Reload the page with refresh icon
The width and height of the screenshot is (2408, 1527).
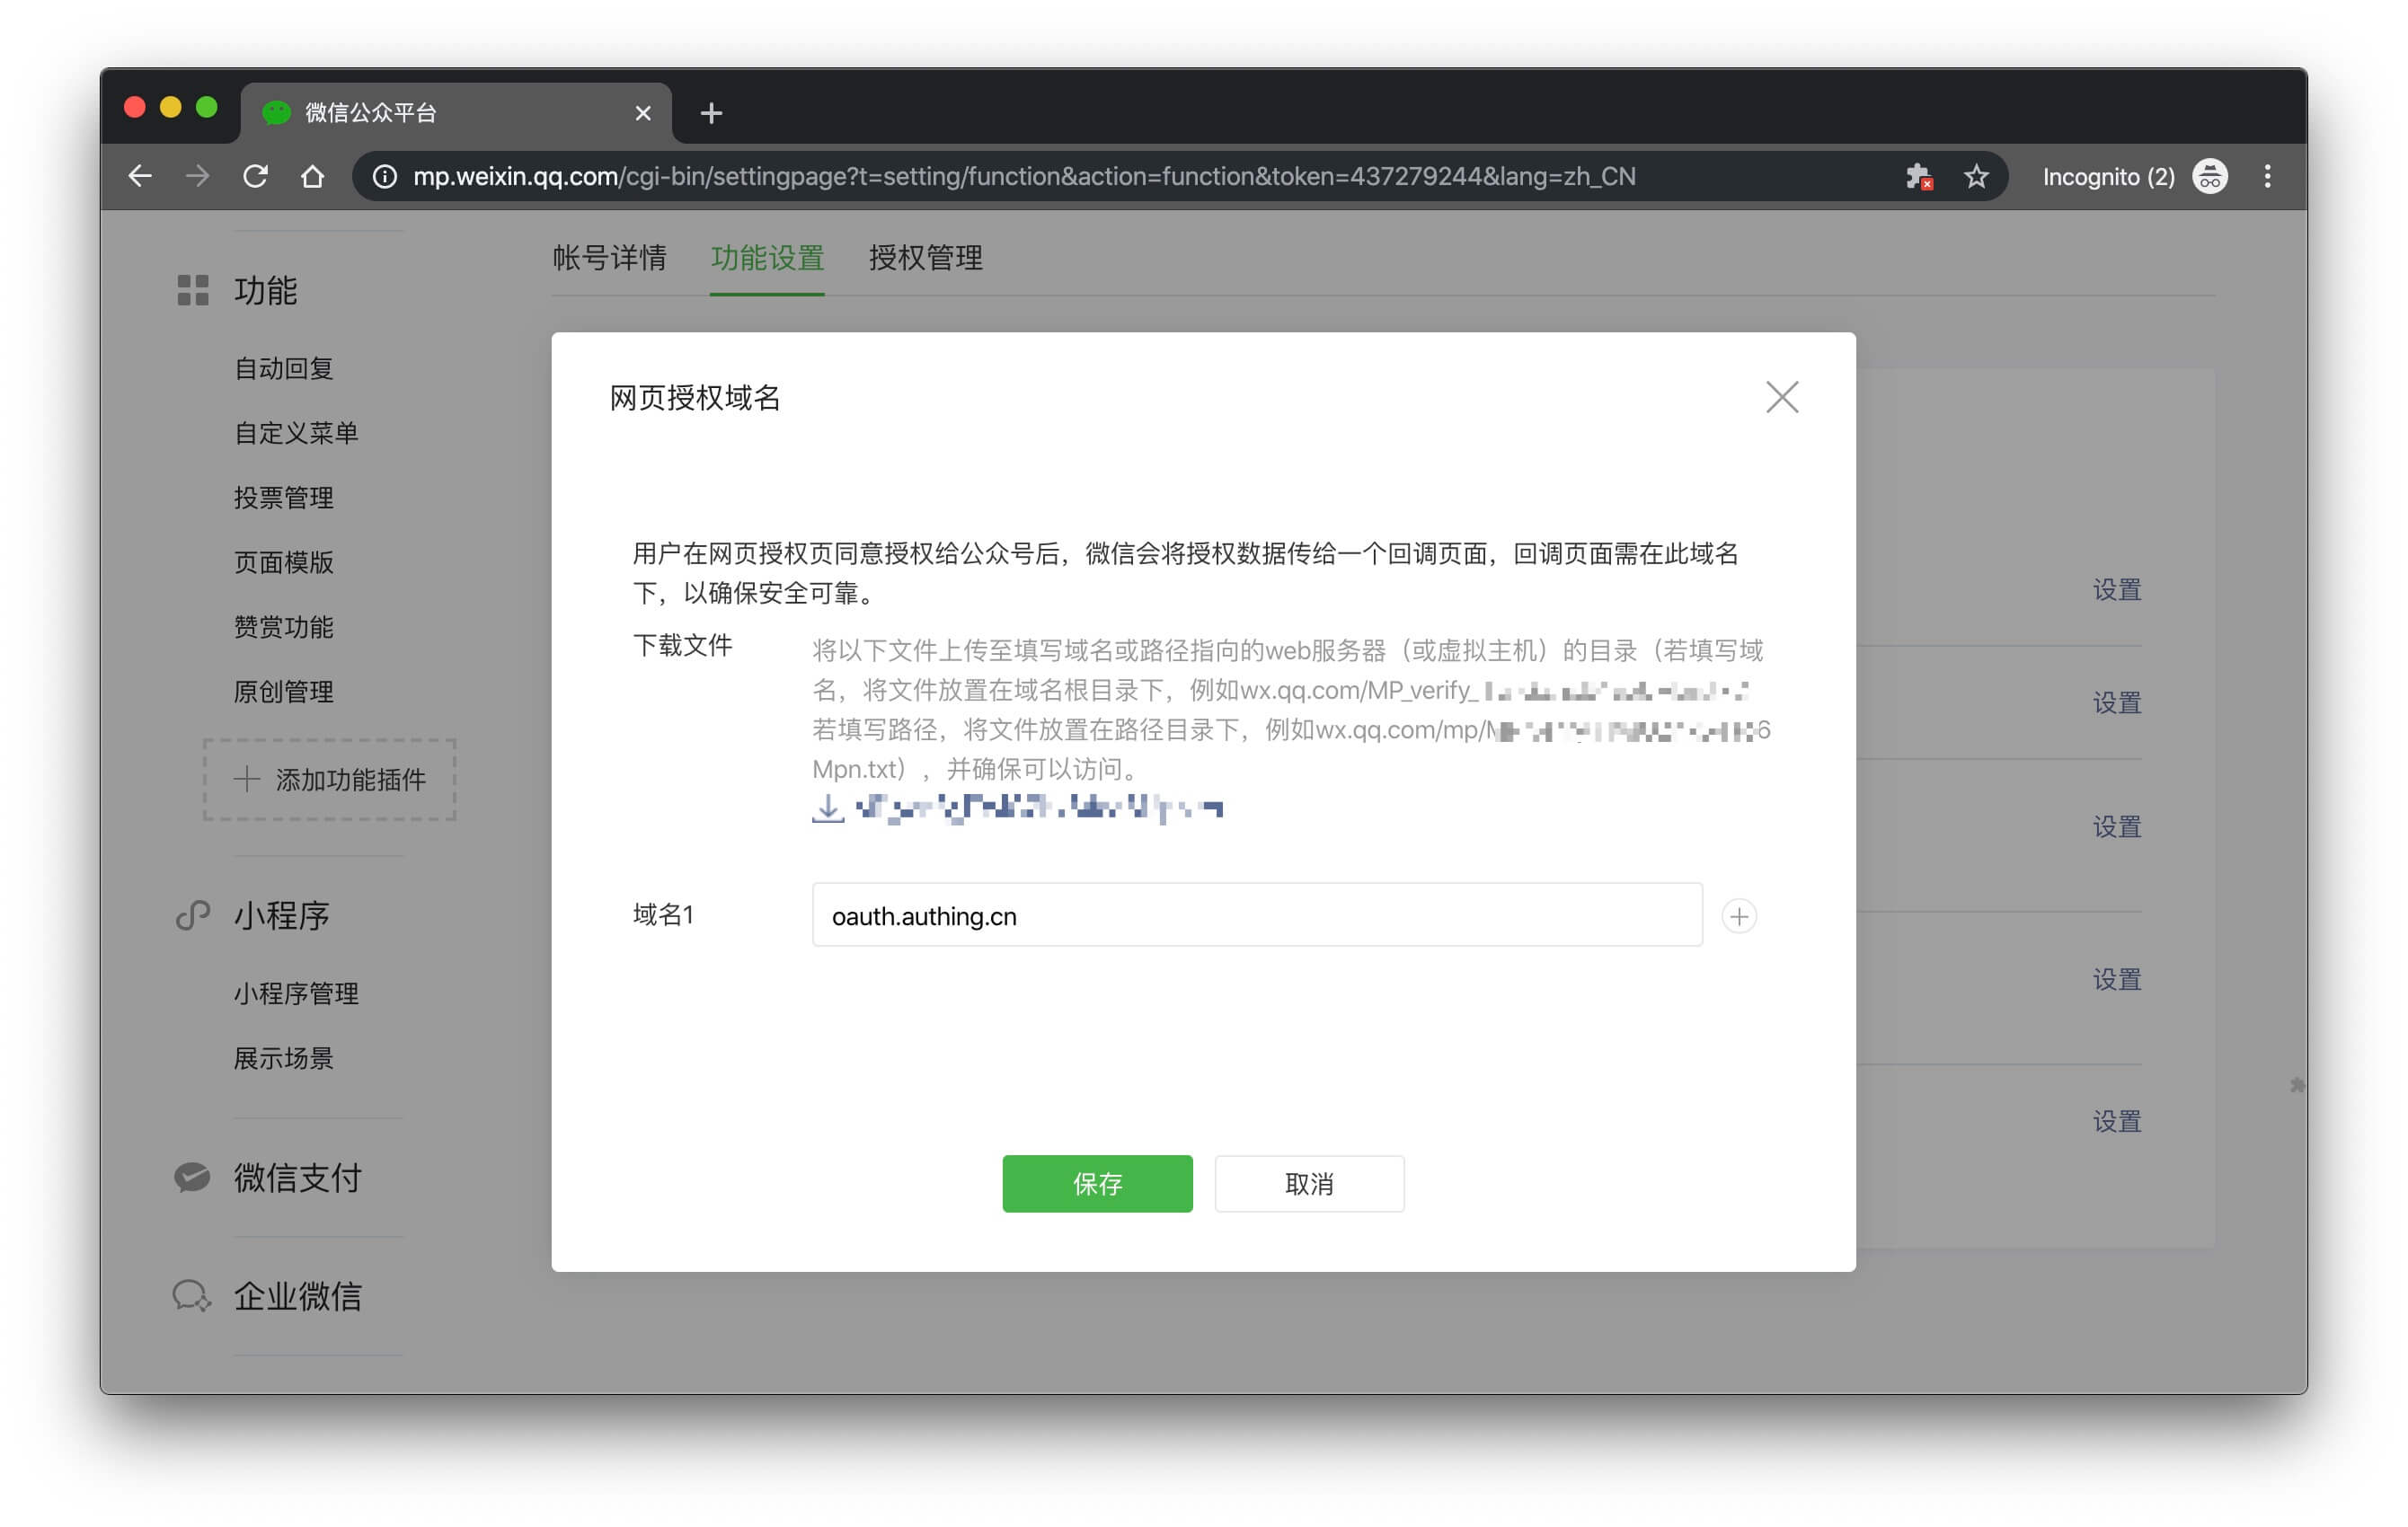pyautogui.click(x=256, y=176)
